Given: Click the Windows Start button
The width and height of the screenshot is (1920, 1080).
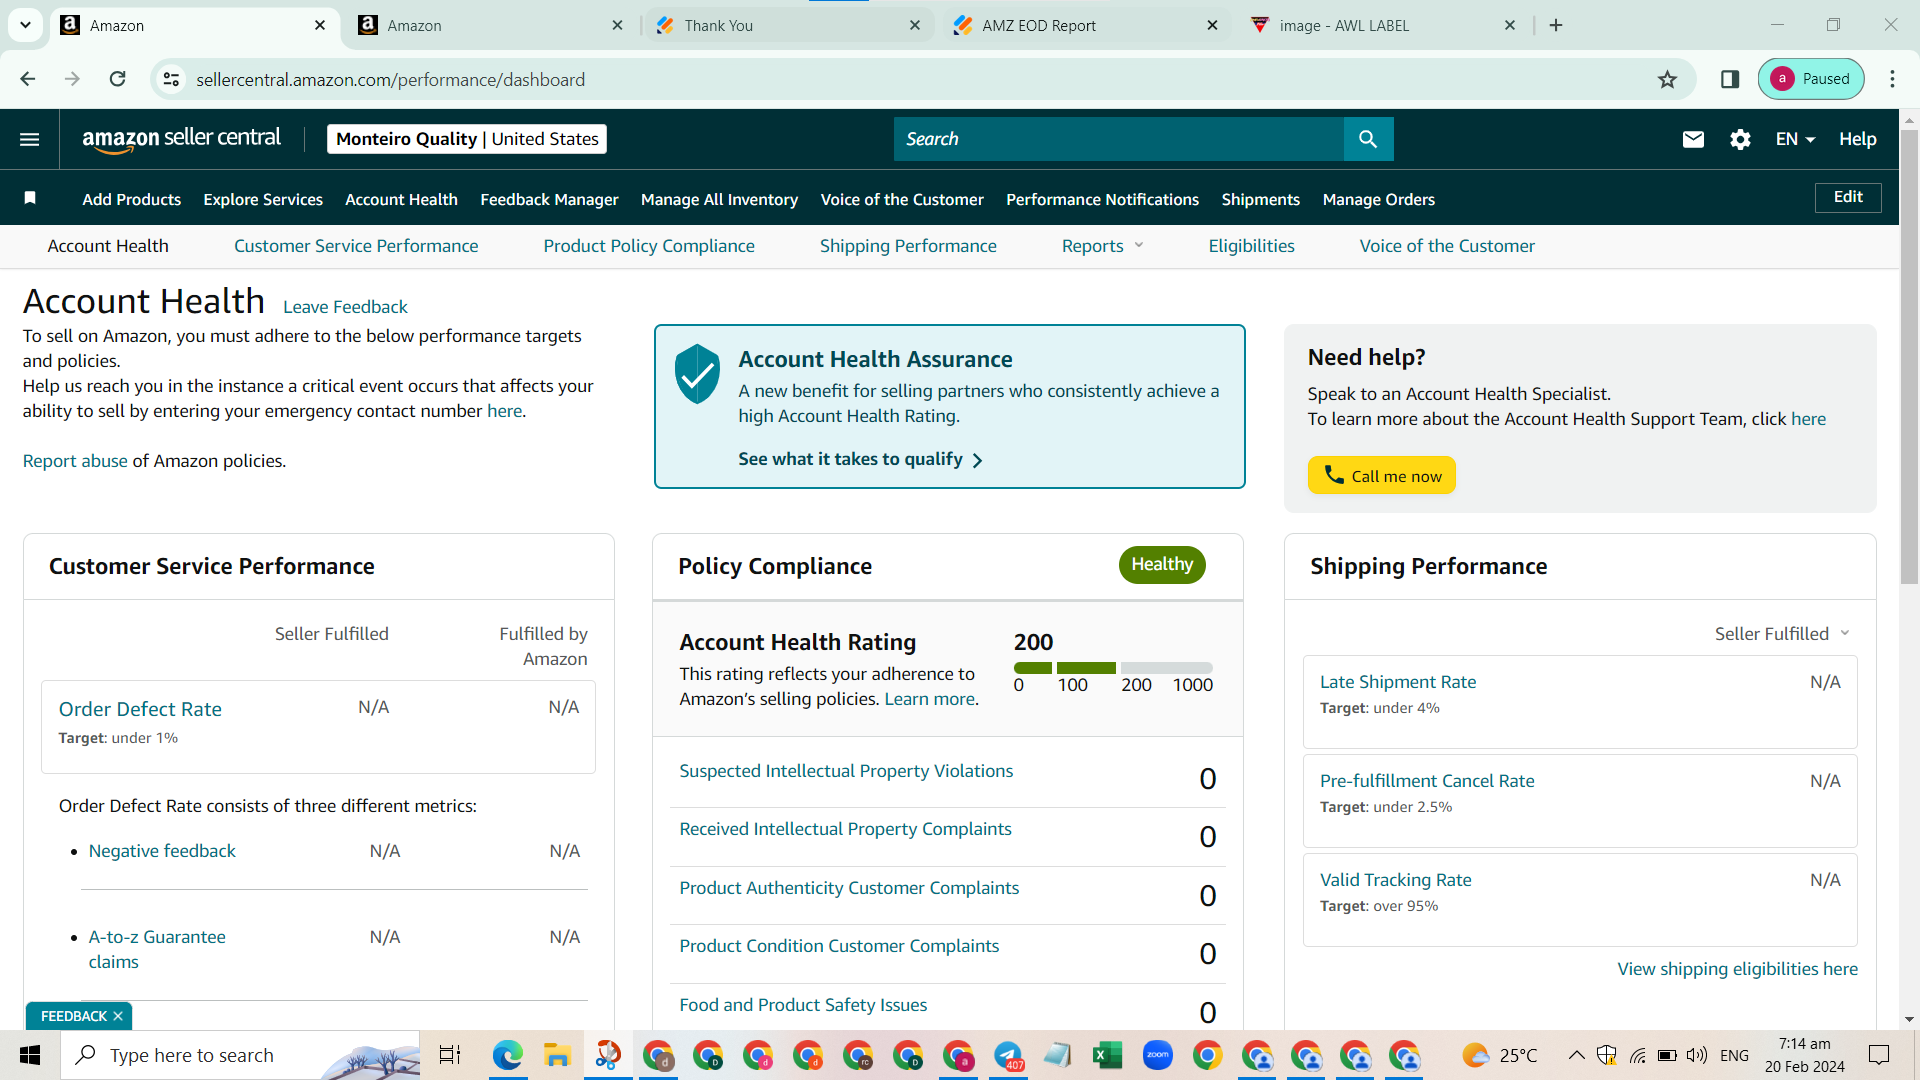Looking at the screenshot, I should pyautogui.click(x=30, y=1055).
